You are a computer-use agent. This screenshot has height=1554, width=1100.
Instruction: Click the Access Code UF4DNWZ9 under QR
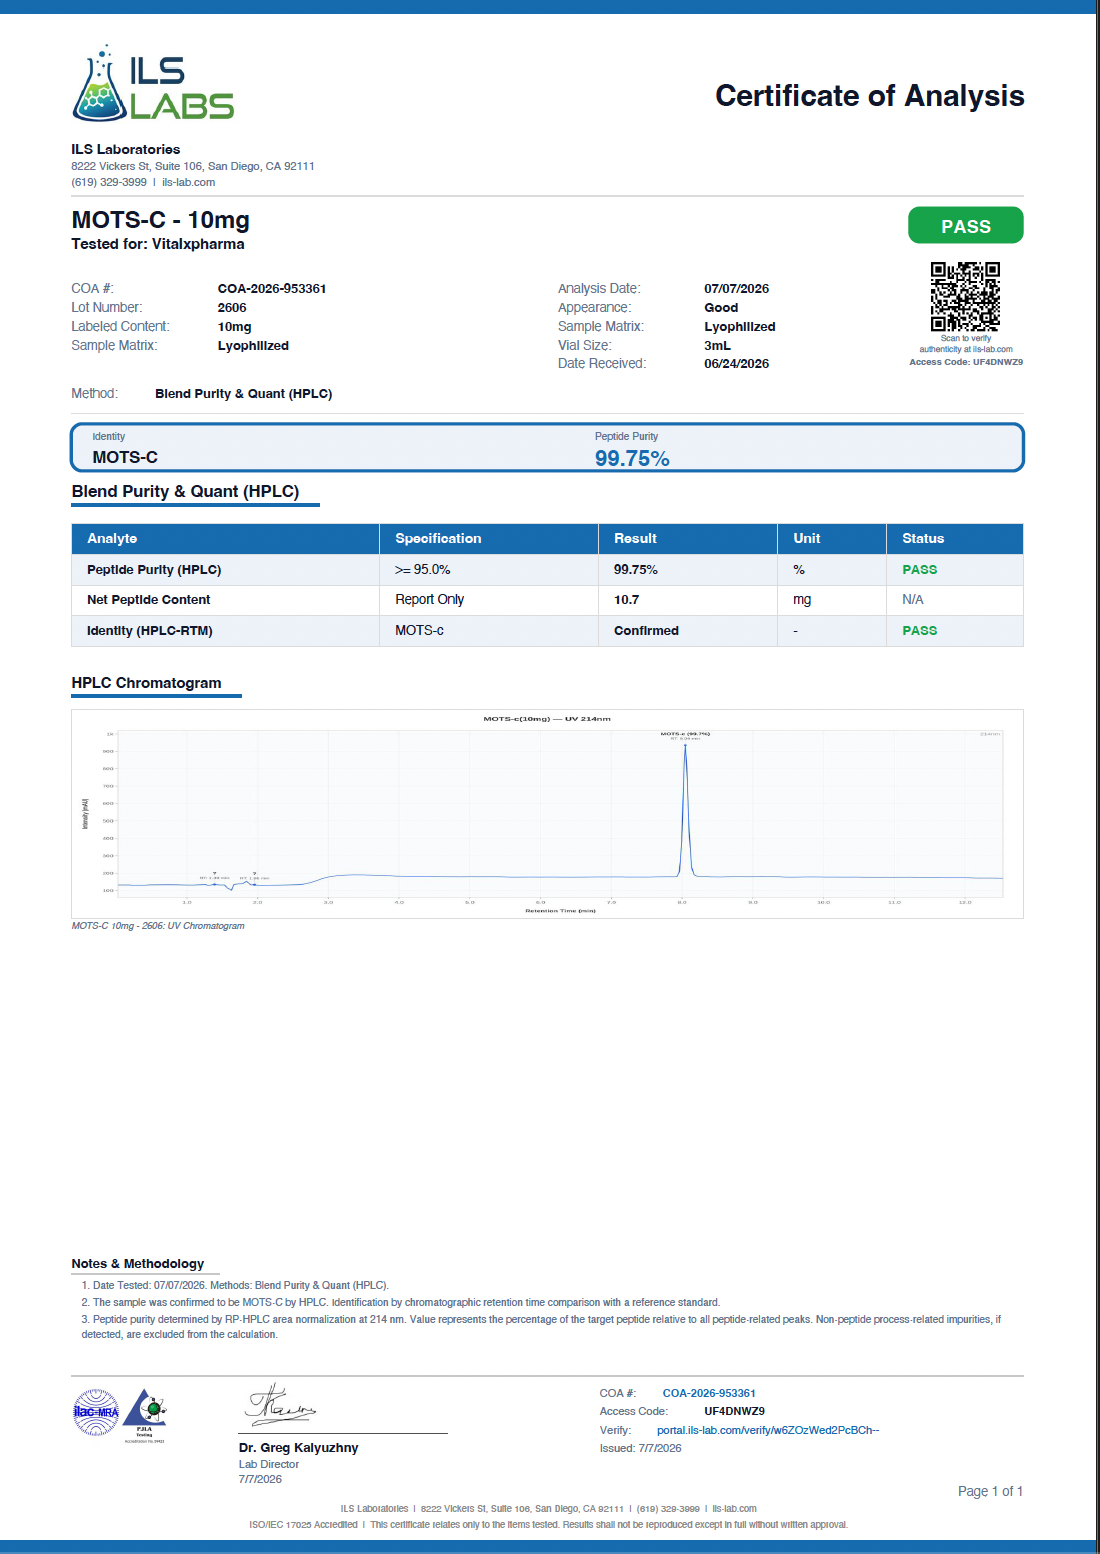click(x=966, y=362)
